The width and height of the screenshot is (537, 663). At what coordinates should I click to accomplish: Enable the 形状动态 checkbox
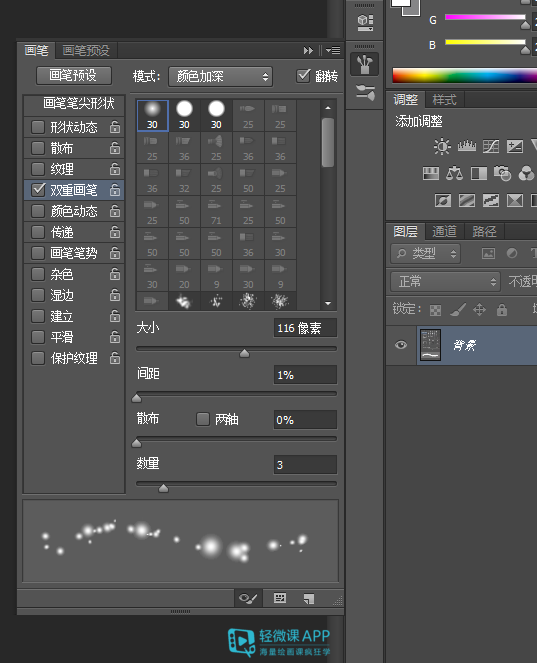[38, 127]
